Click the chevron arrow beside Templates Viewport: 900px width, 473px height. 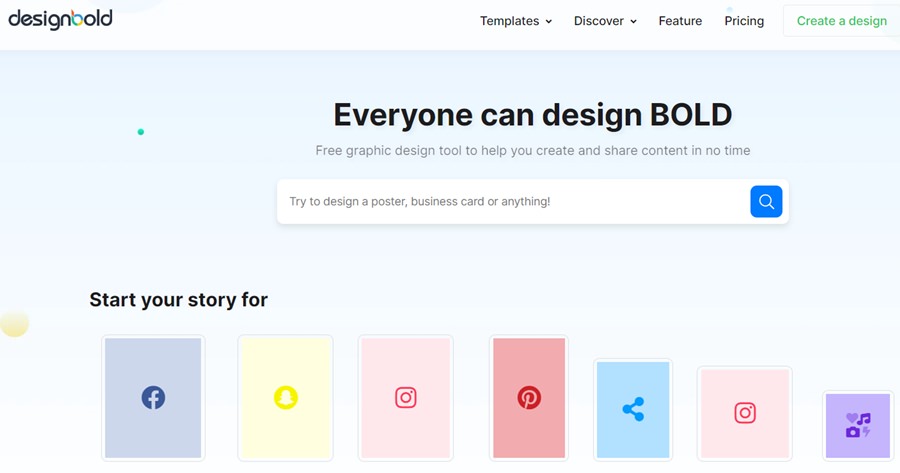[x=549, y=22]
